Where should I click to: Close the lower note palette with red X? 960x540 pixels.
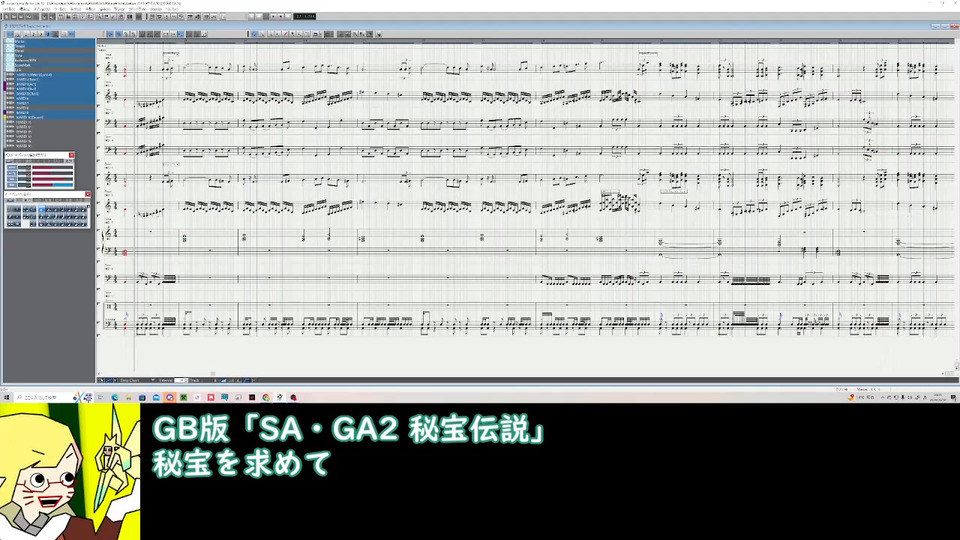(x=88, y=194)
